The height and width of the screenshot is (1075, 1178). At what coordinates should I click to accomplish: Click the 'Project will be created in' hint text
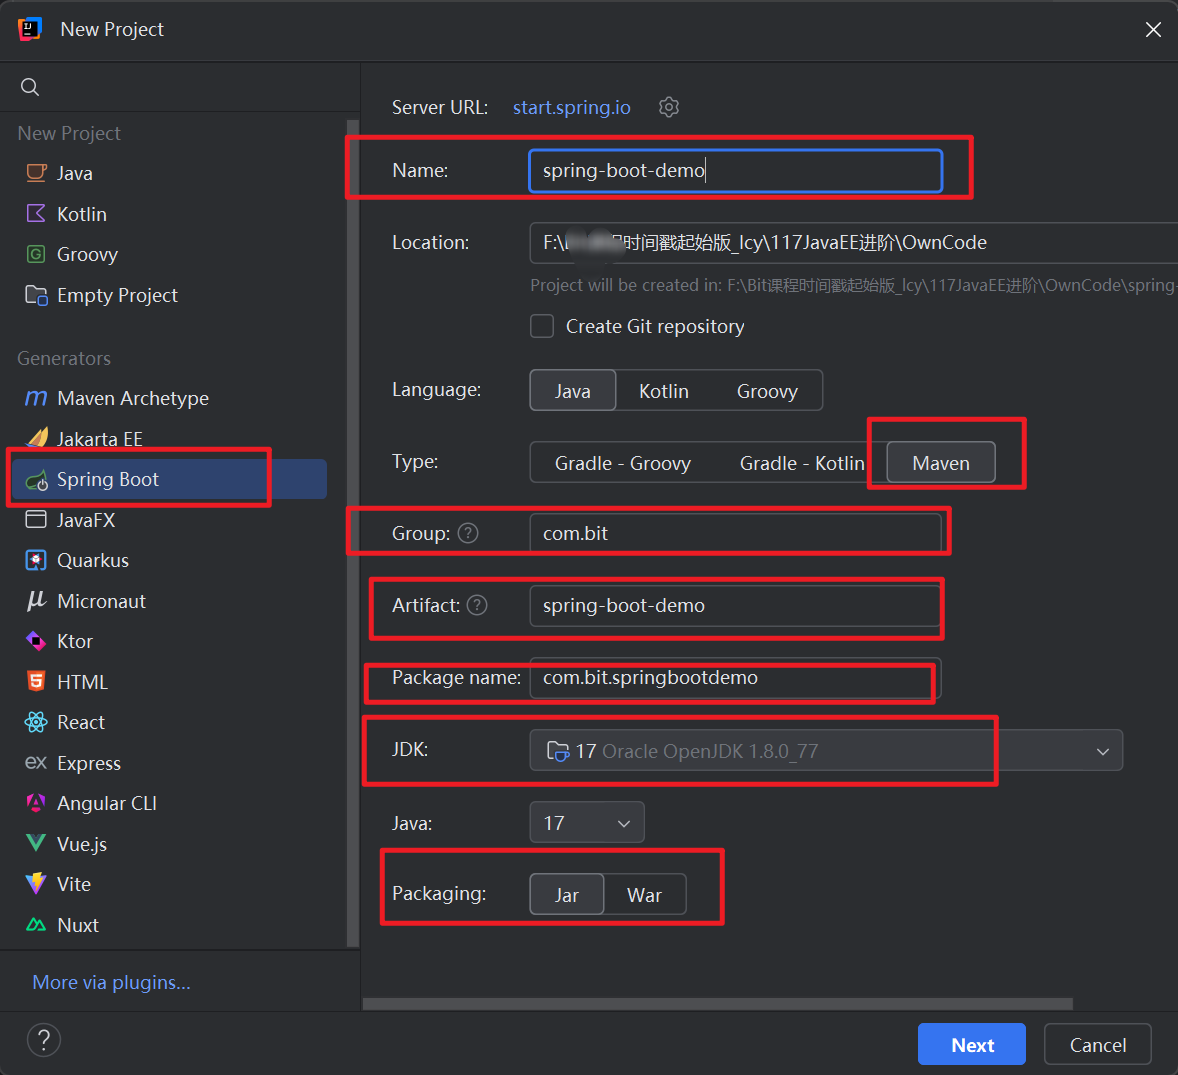(853, 285)
